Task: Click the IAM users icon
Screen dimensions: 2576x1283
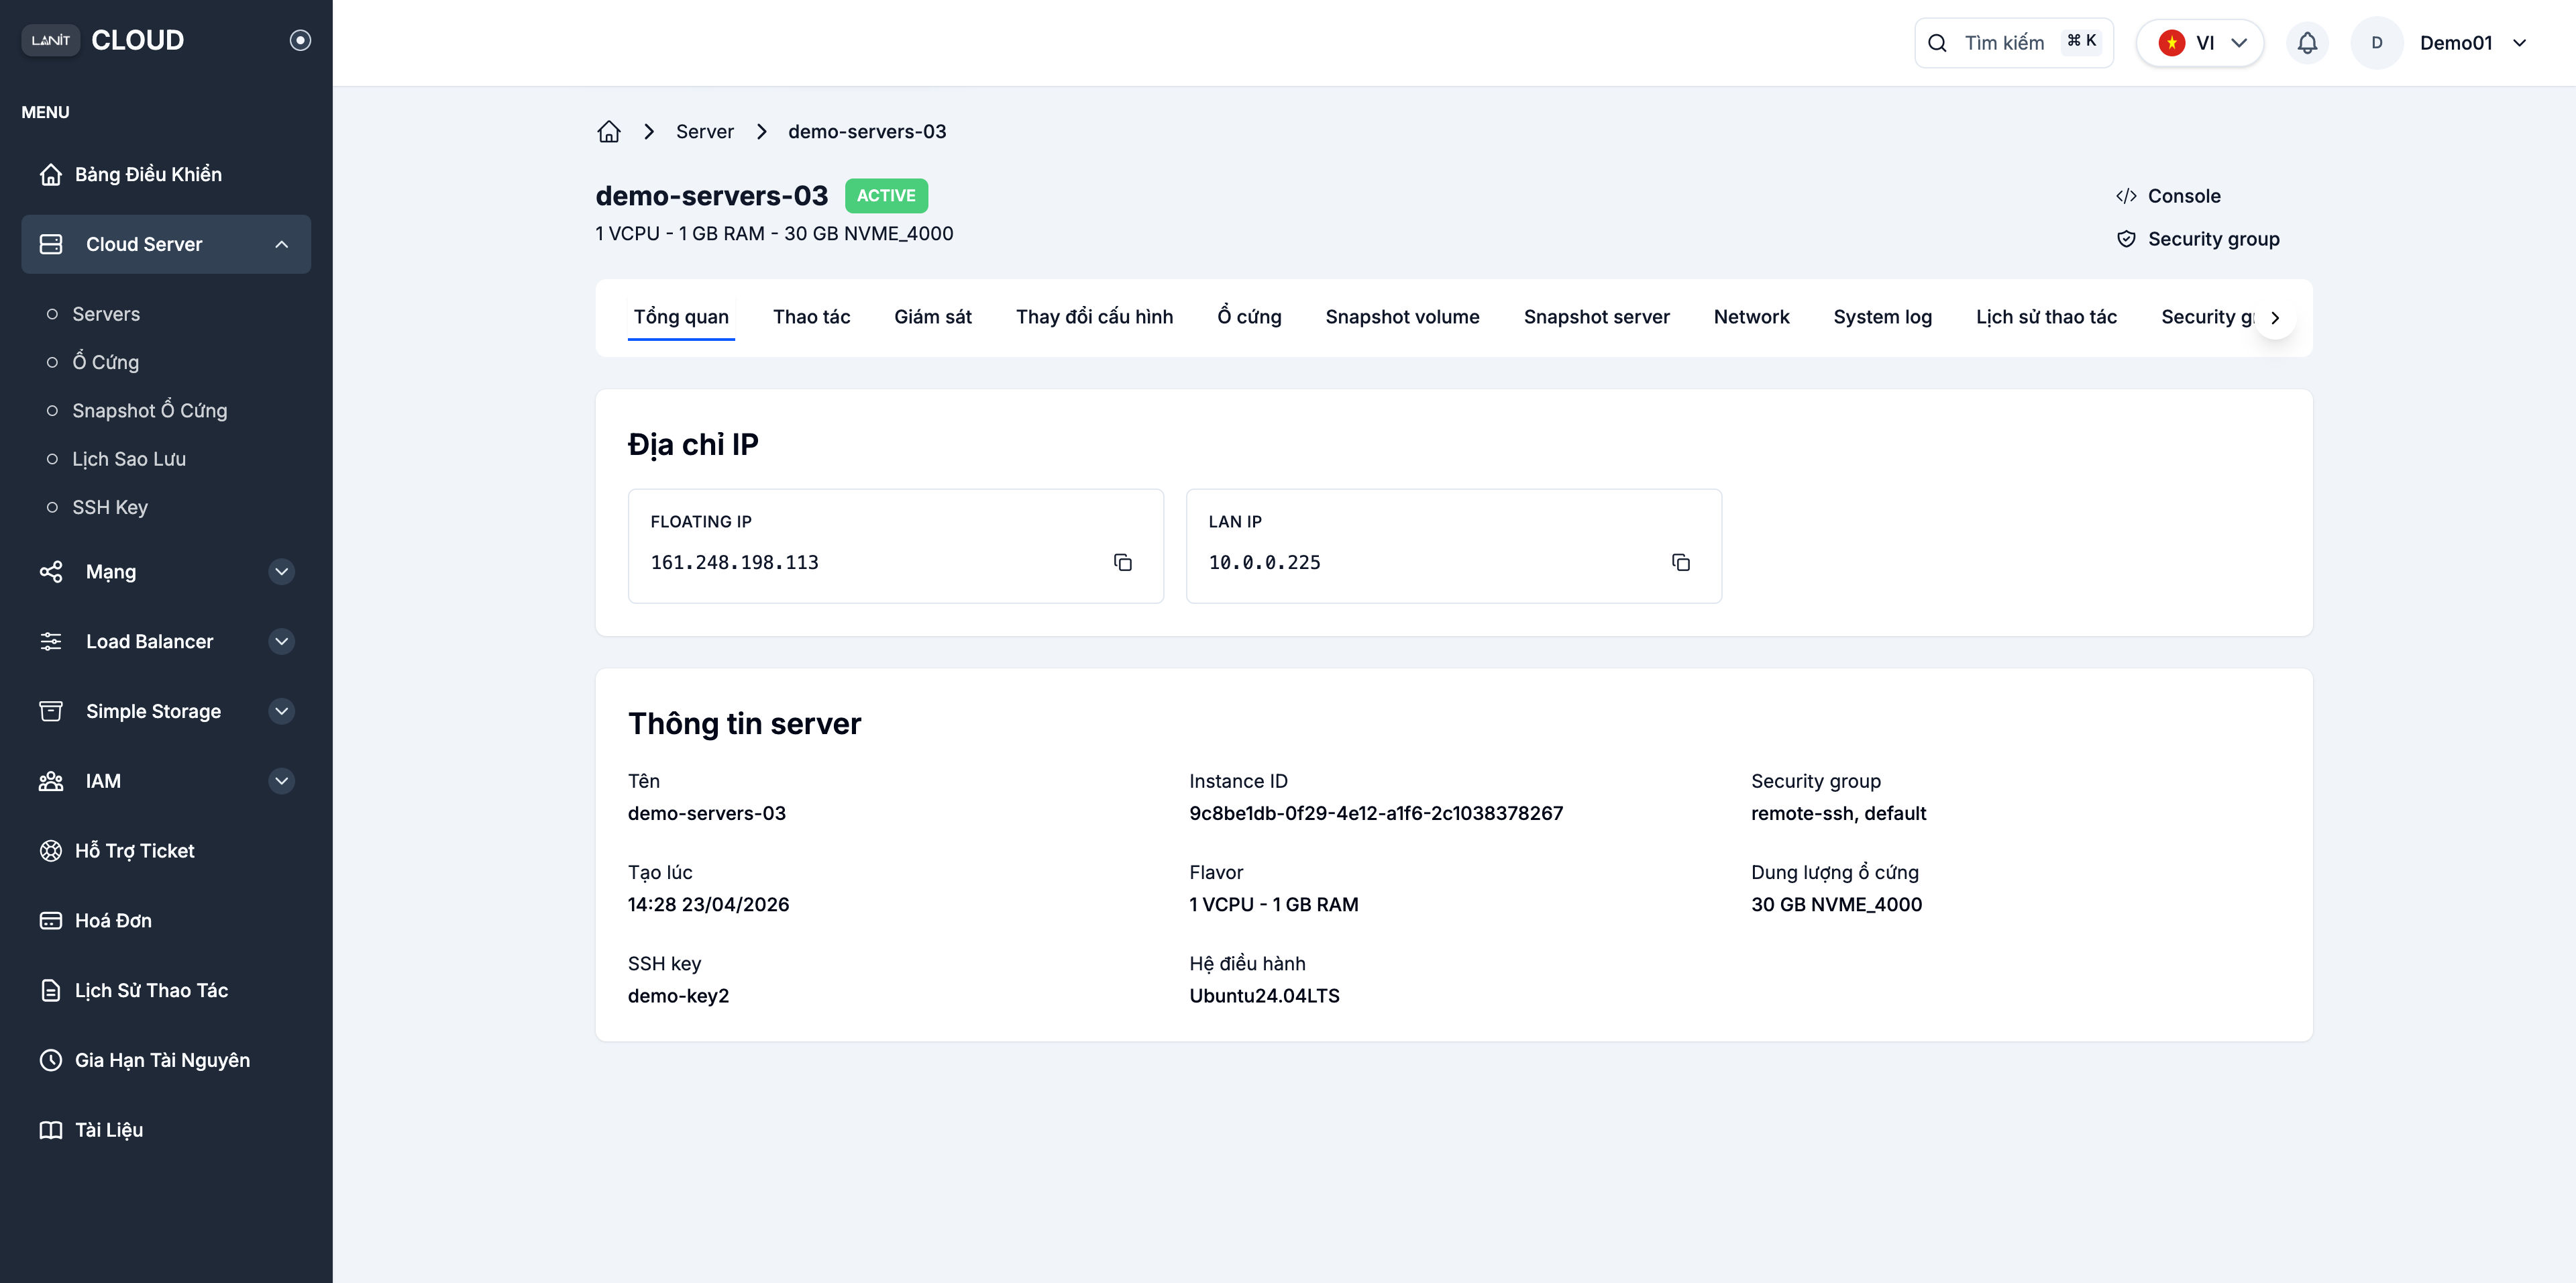Action: (51, 781)
